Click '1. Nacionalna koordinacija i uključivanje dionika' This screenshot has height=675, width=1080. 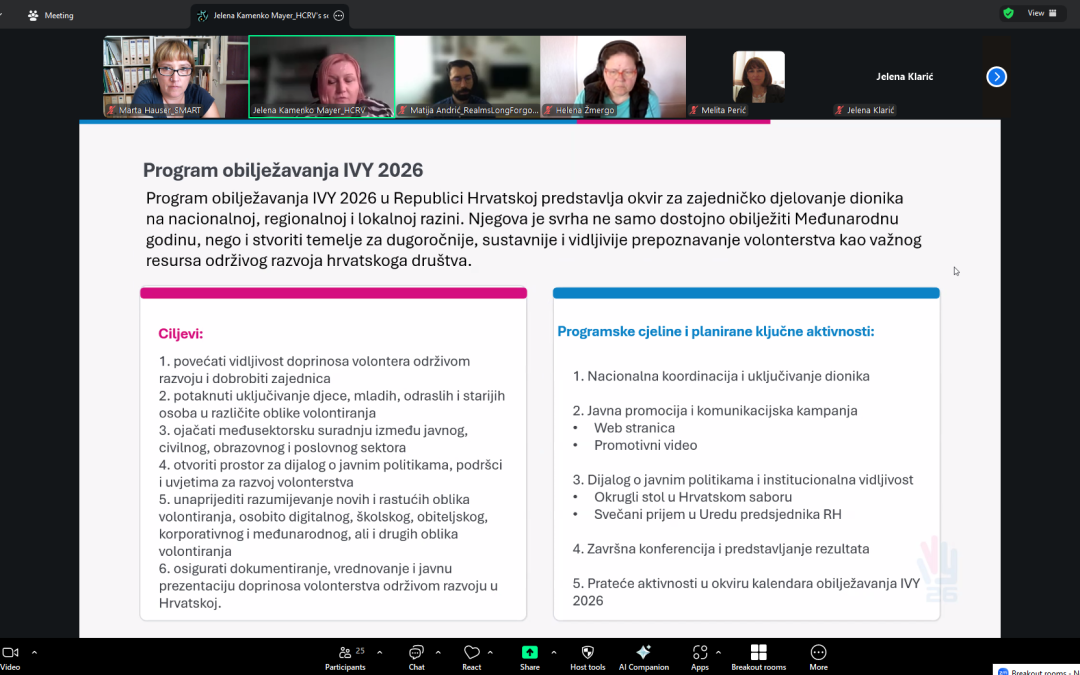721,376
